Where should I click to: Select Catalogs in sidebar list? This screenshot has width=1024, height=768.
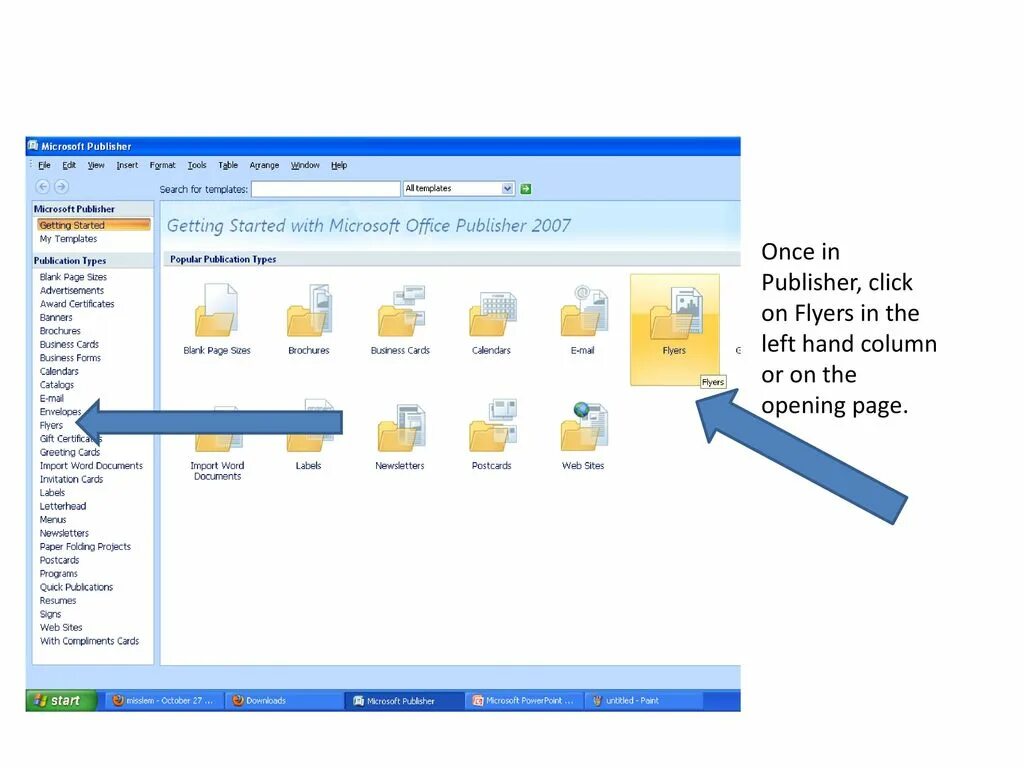coord(57,385)
